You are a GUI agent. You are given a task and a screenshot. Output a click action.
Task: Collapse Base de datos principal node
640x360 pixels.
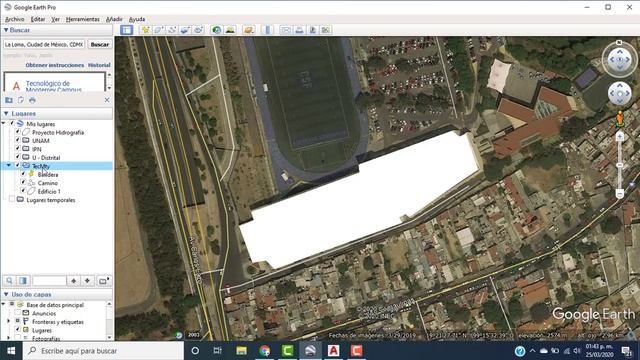(x=4, y=304)
